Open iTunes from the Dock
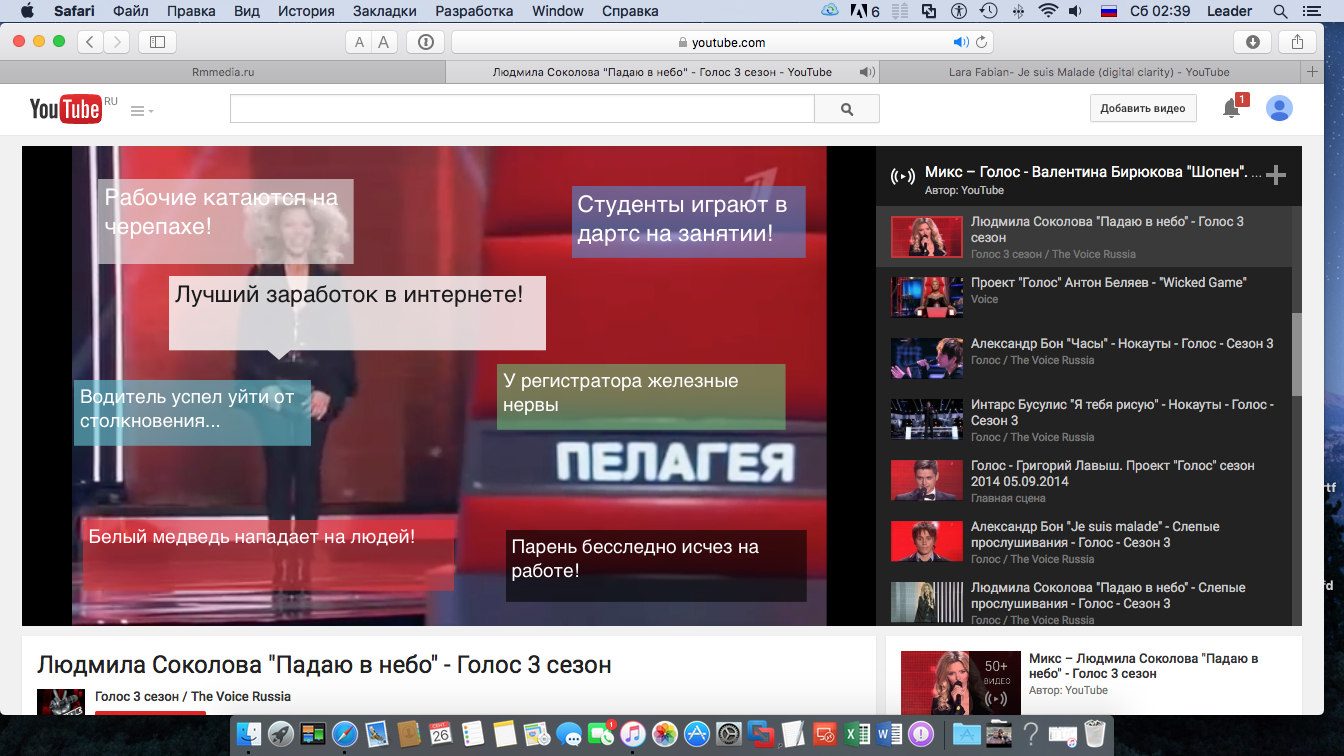This screenshot has height=756, width=1344. (x=633, y=735)
